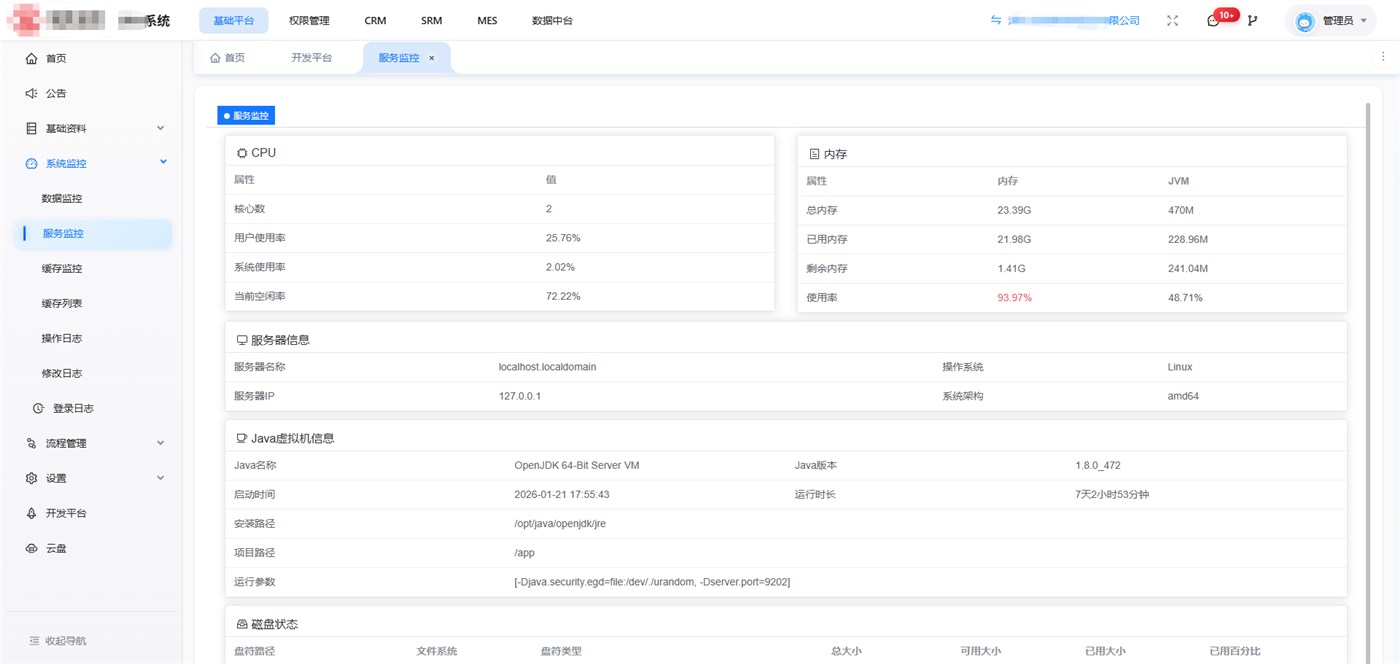The height and width of the screenshot is (664, 1400).
Task: Open the 首页 home item in sidebar
Action: click(56, 59)
